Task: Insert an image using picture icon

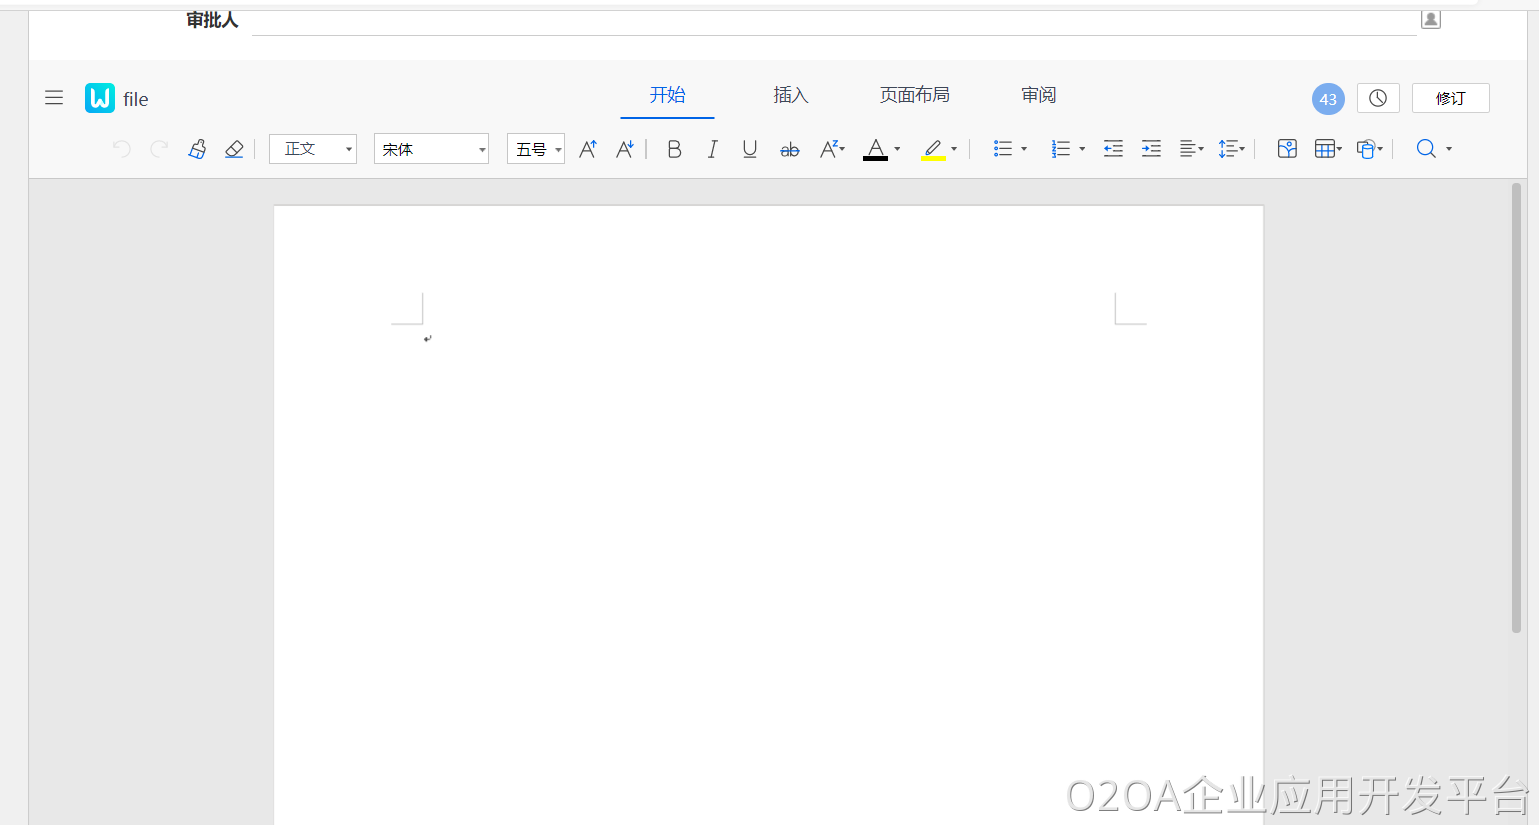Action: [x=1287, y=149]
